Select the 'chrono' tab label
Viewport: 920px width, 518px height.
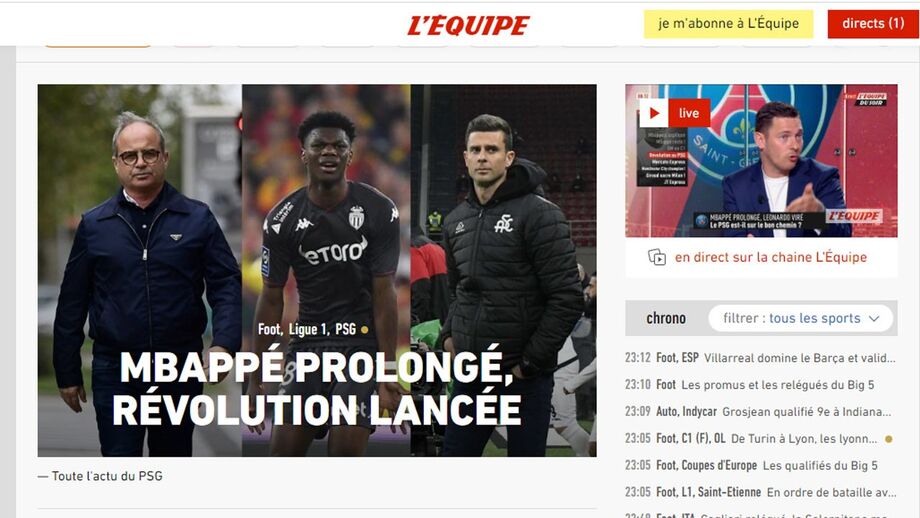666,318
